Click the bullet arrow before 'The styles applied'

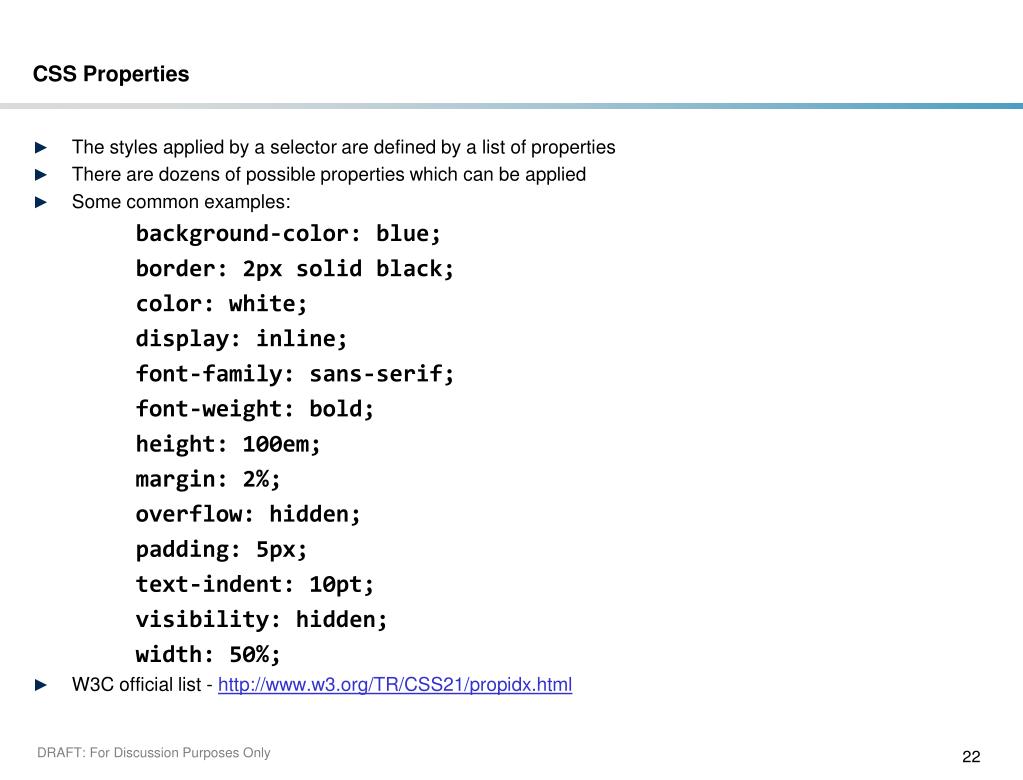click(41, 147)
